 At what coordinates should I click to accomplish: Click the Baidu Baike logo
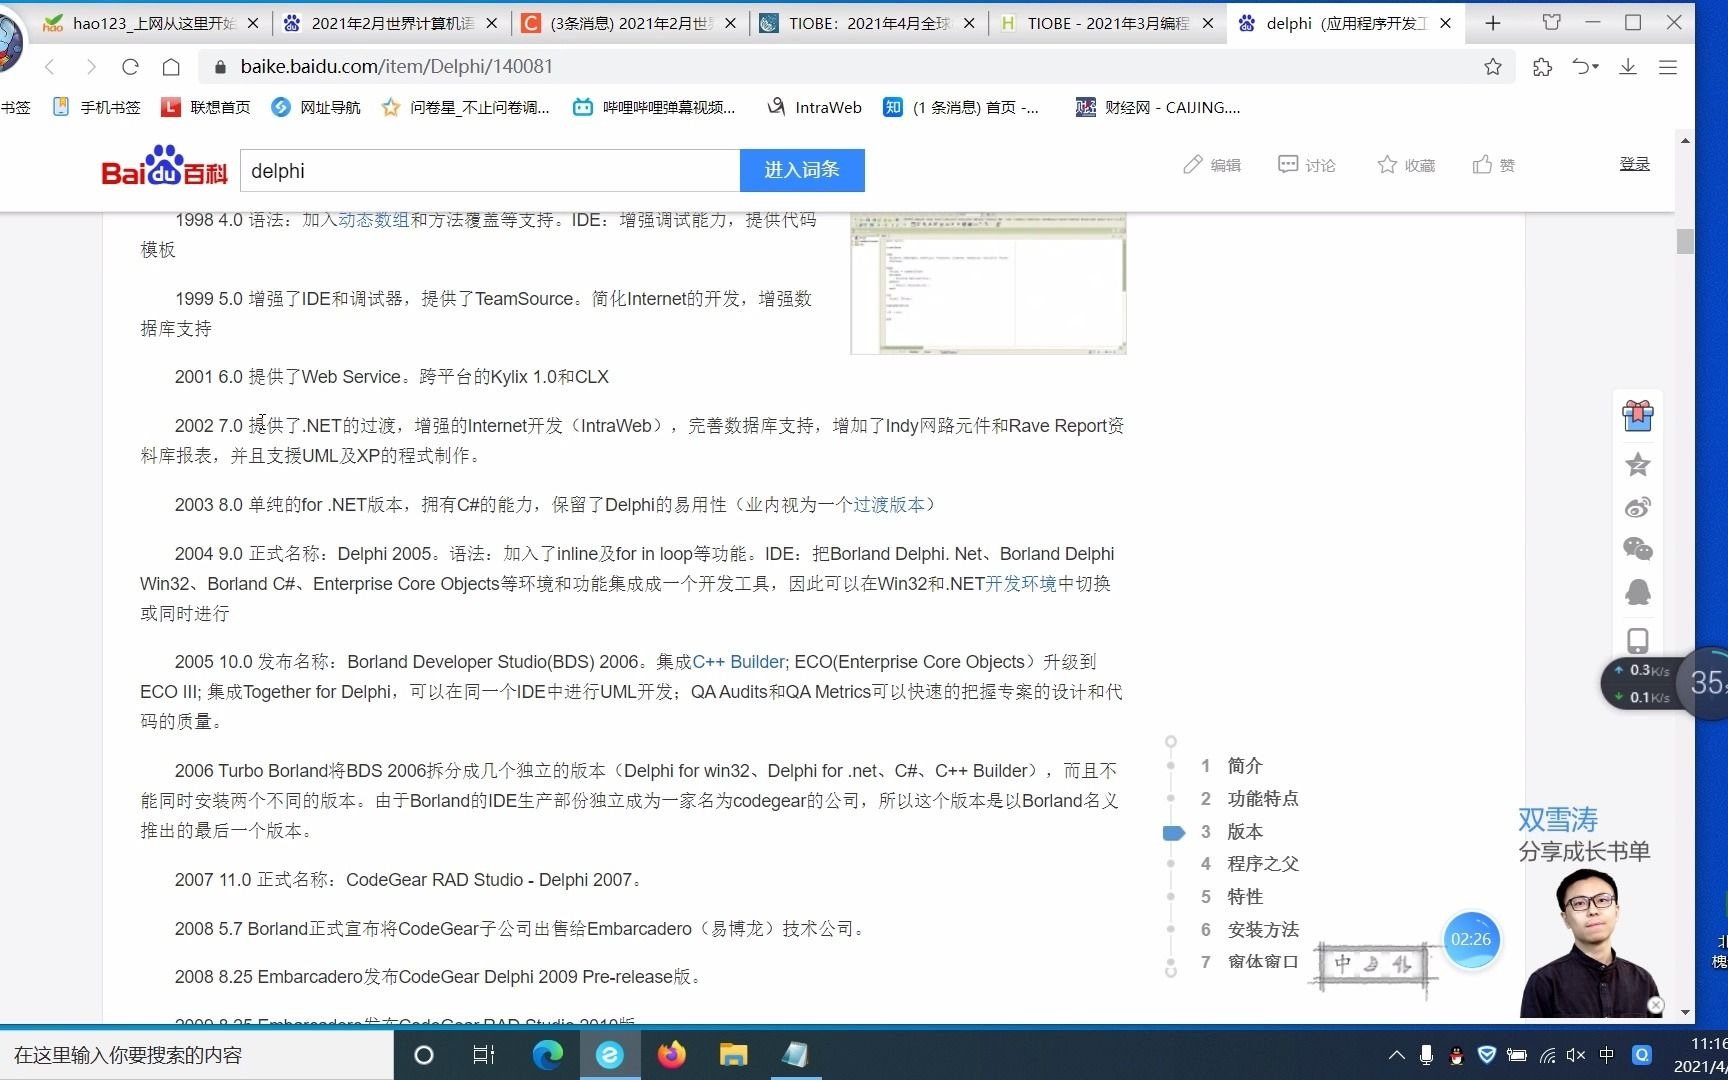coord(165,167)
